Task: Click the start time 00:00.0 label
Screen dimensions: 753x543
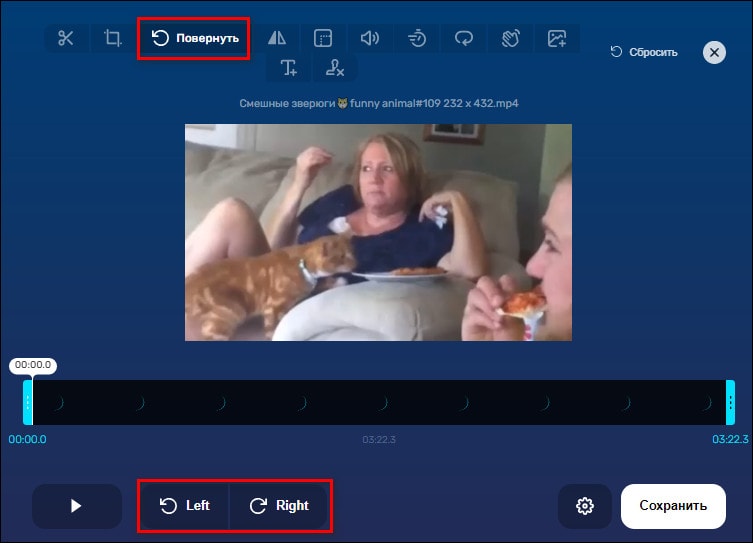Action: pos(27,439)
